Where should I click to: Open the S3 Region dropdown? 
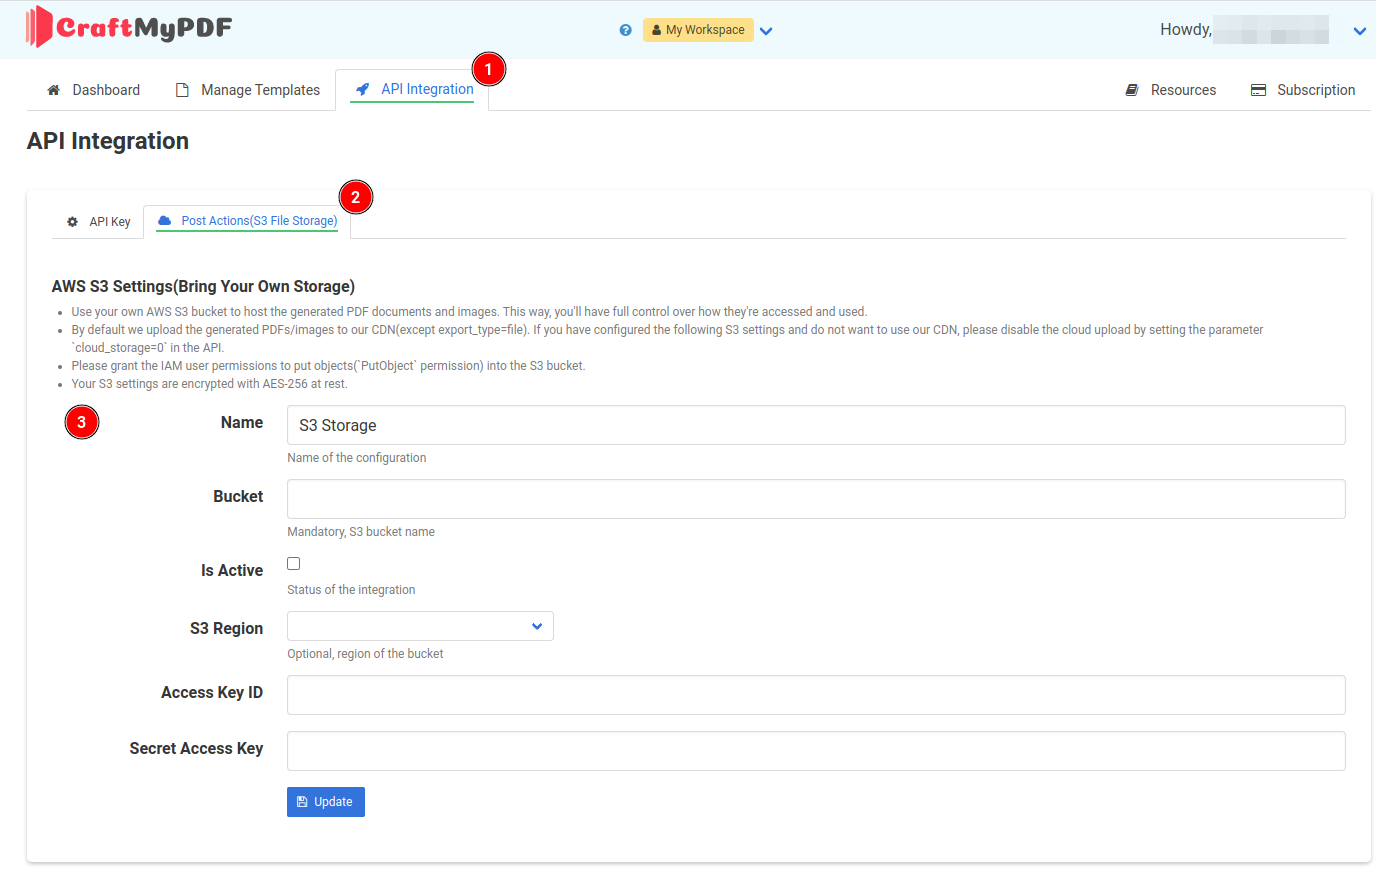pyautogui.click(x=420, y=626)
